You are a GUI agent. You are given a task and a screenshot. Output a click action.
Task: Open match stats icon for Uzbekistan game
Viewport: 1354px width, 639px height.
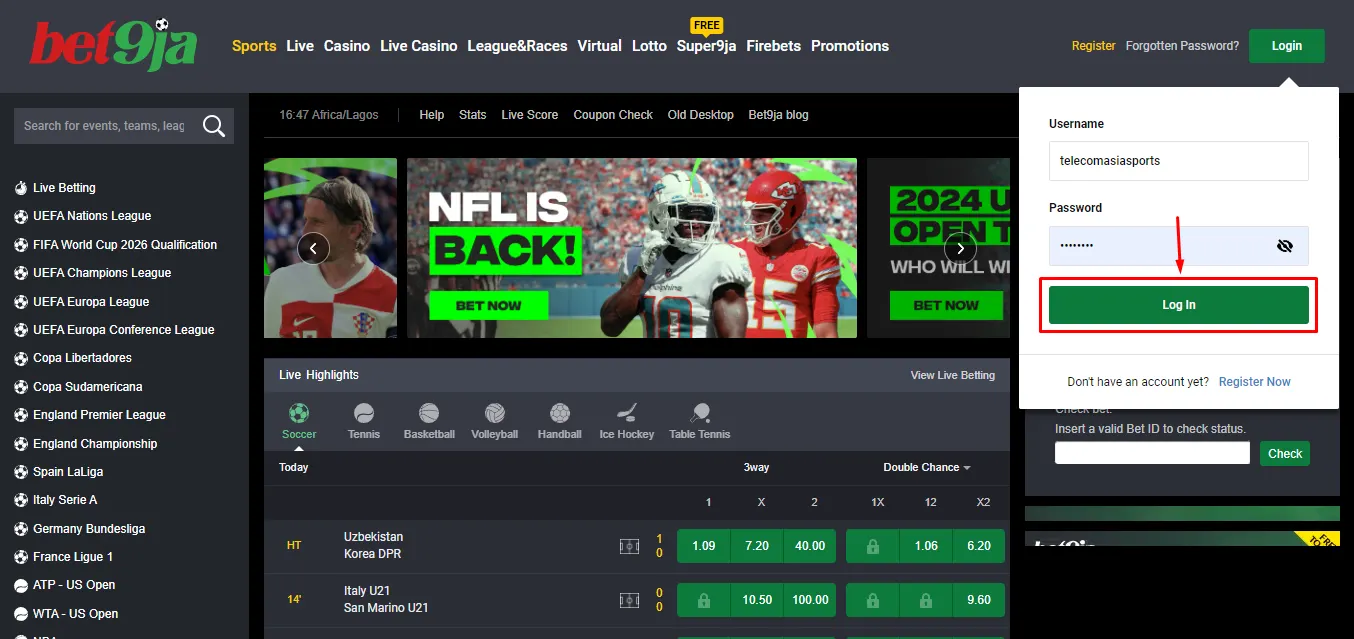click(x=629, y=546)
